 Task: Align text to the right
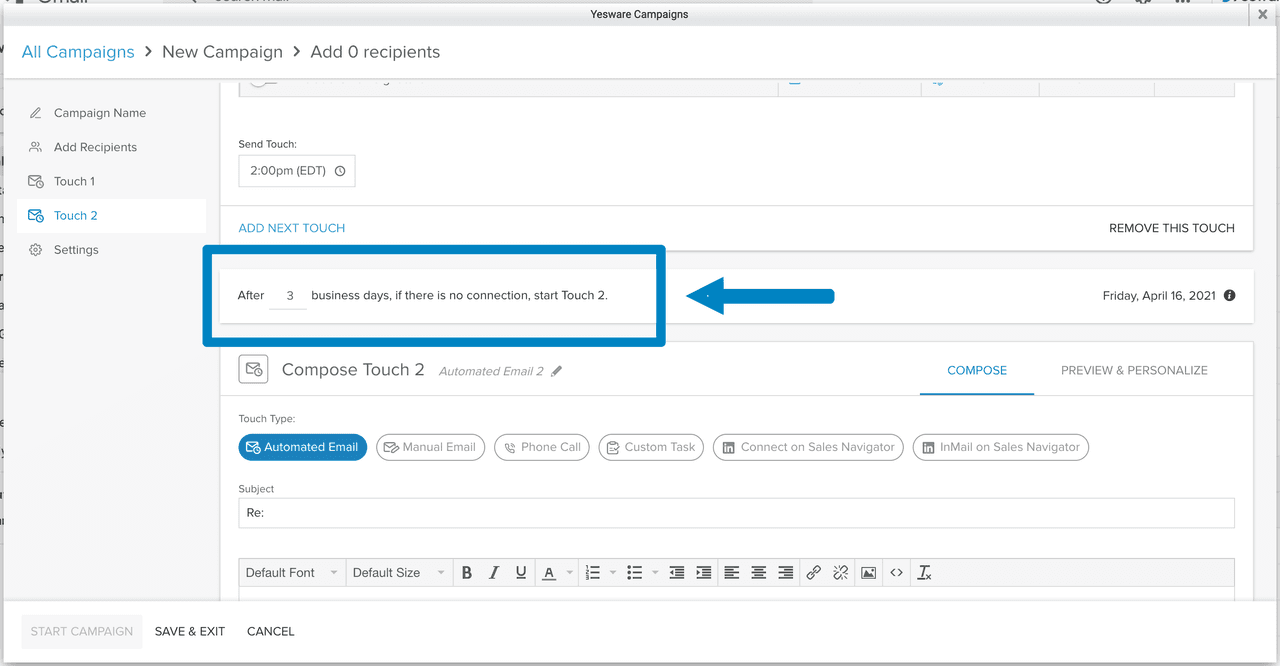pos(786,573)
